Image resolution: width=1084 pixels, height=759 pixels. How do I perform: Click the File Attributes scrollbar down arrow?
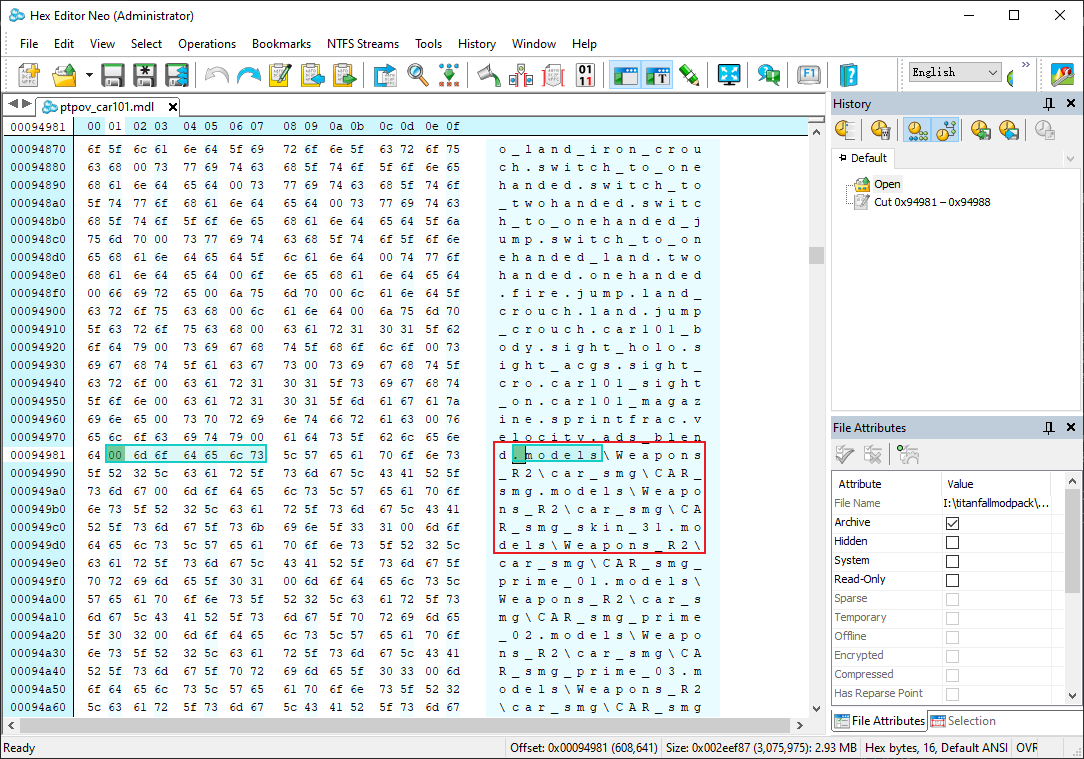coord(1072,695)
